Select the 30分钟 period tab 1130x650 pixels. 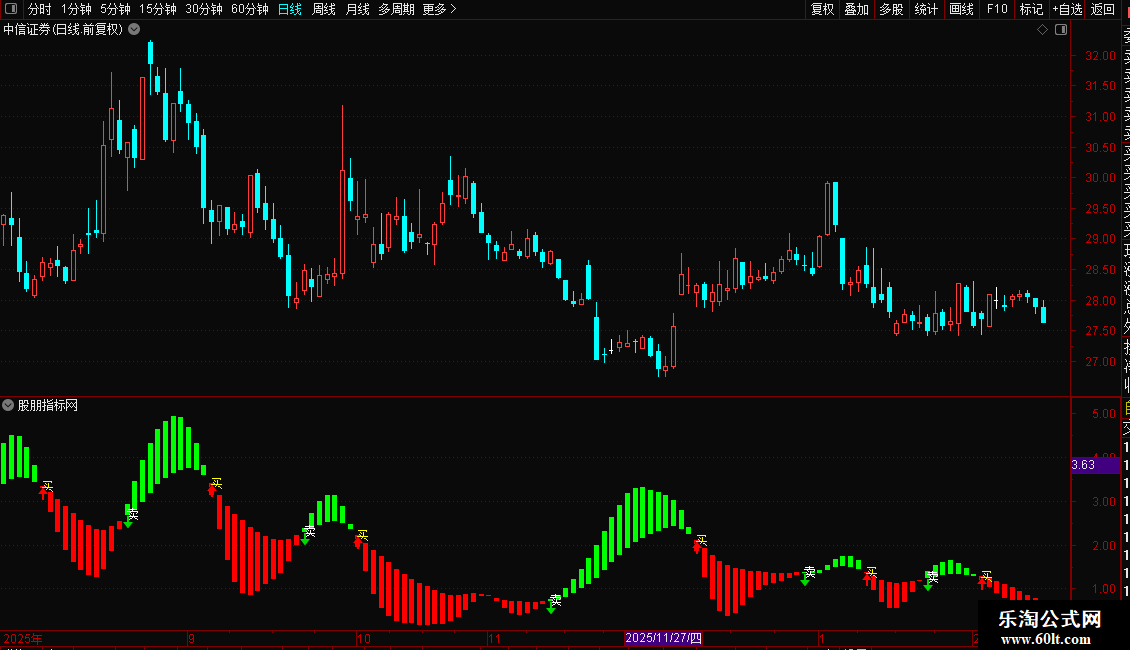coord(204,9)
